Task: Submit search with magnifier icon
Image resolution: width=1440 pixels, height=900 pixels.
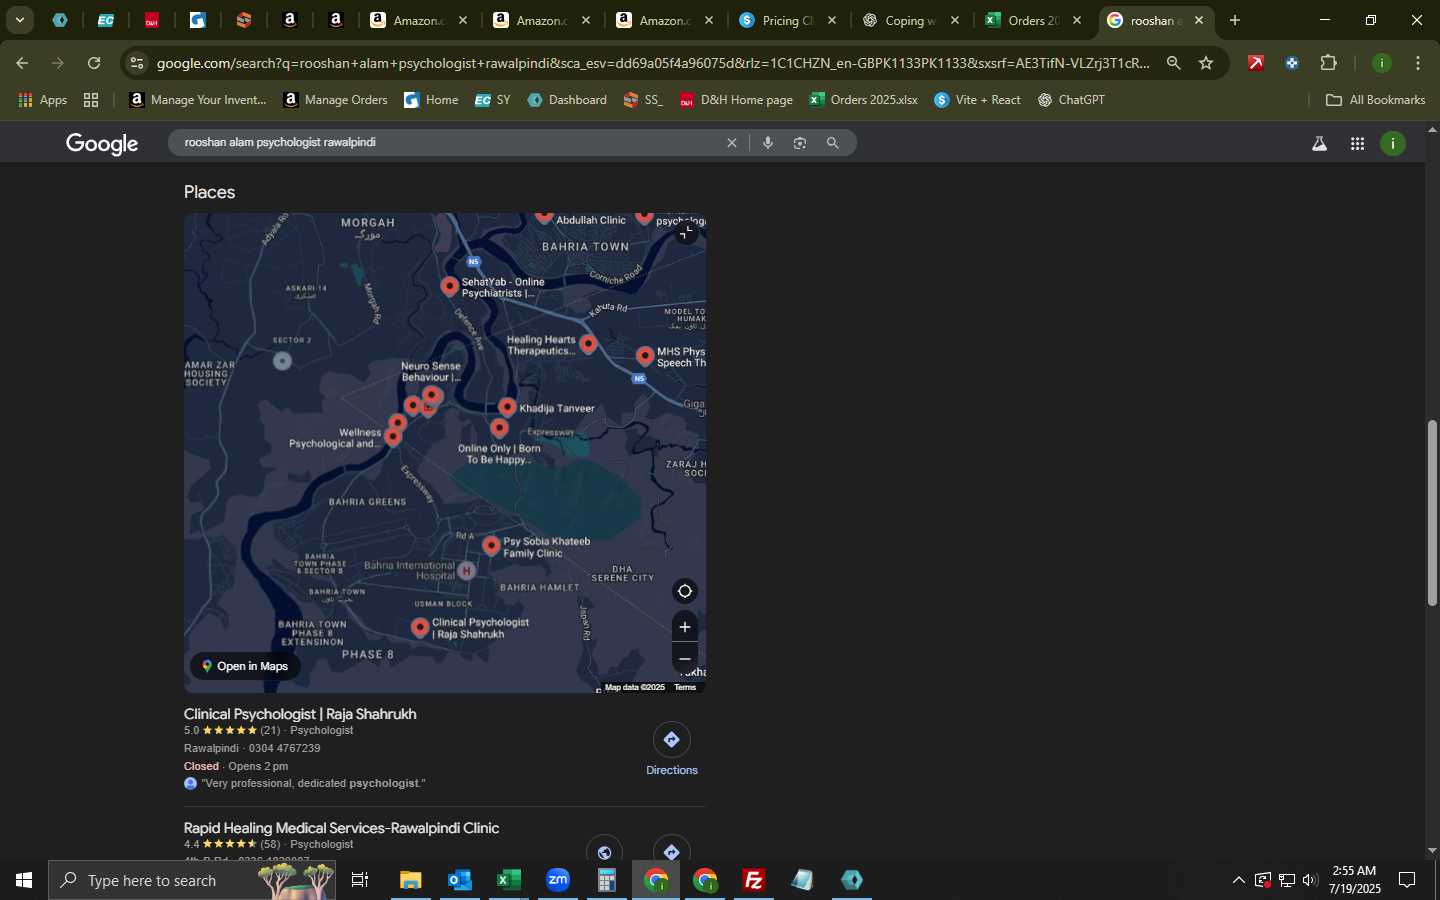Action: pyautogui.click(x=832, y=143)
